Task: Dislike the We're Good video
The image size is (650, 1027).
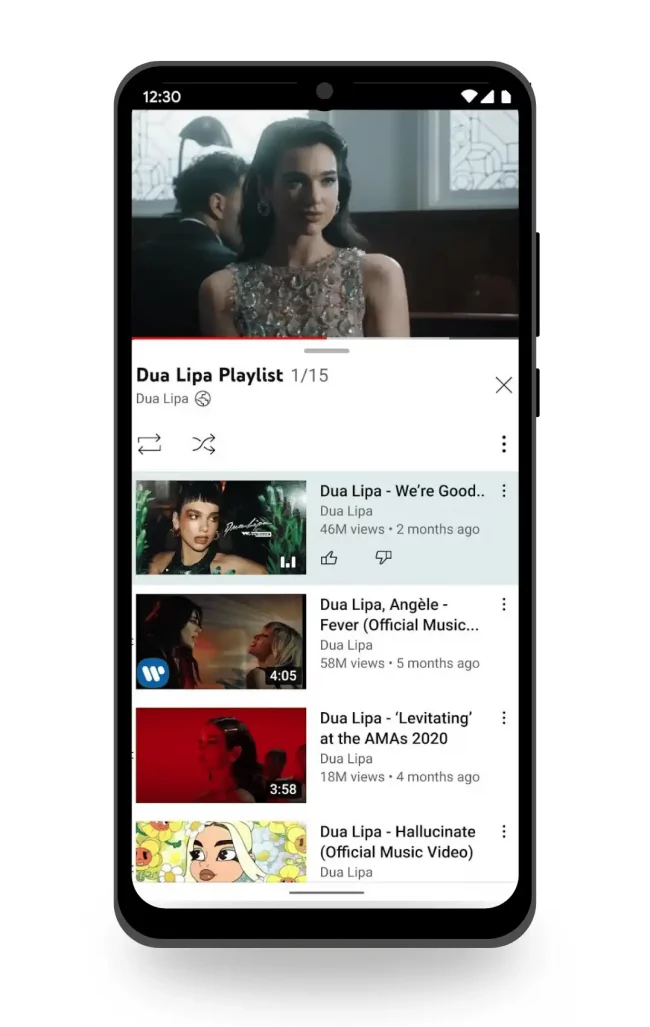Action: (383, 558)
